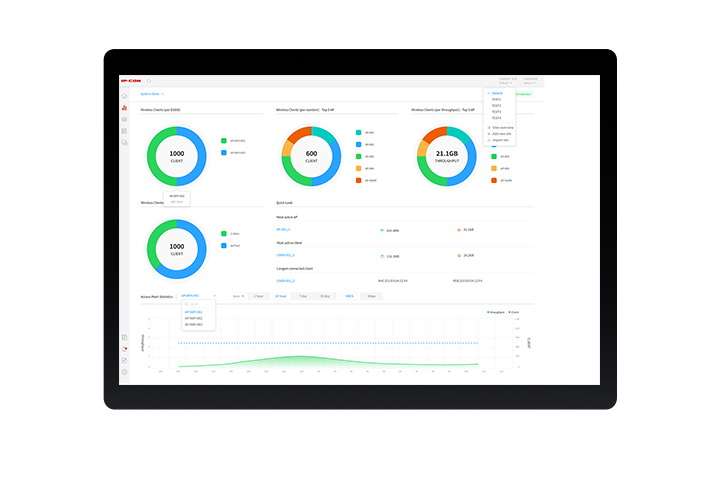Switch chart range to 1 hour
The height and width of the screenshot is (480, 720).
click(x=259, y=296)
